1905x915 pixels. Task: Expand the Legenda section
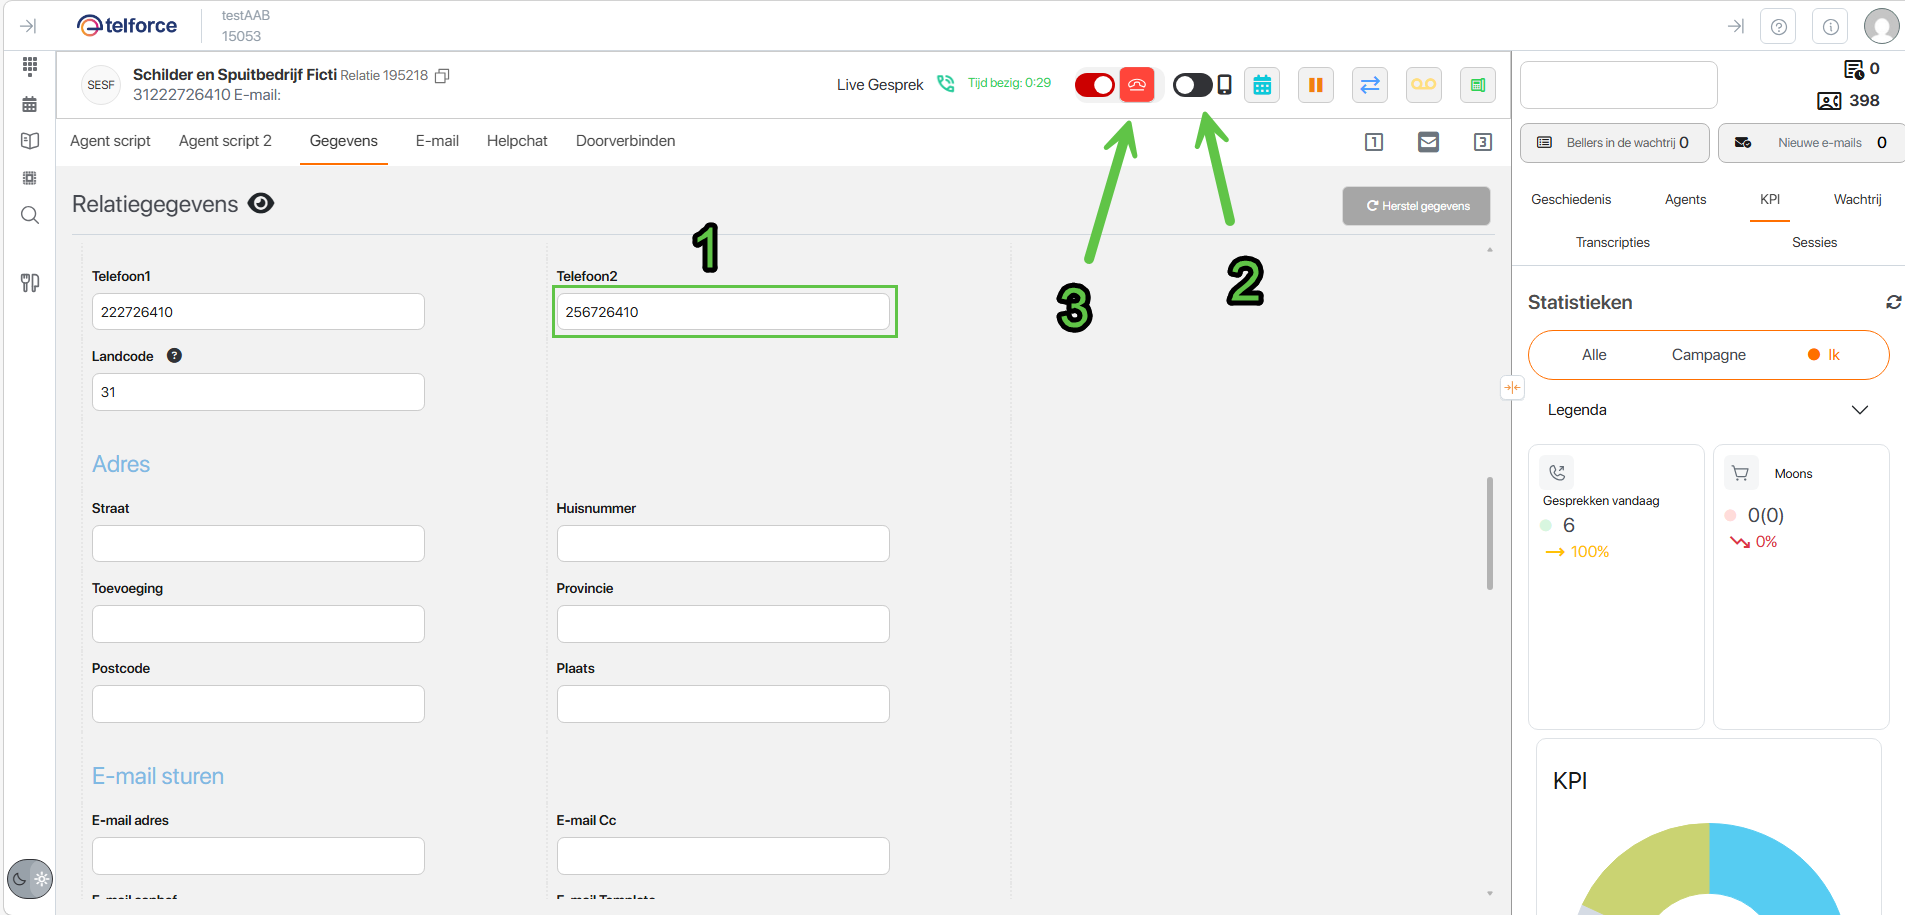pyautogui.click(x=1859, y=410)
